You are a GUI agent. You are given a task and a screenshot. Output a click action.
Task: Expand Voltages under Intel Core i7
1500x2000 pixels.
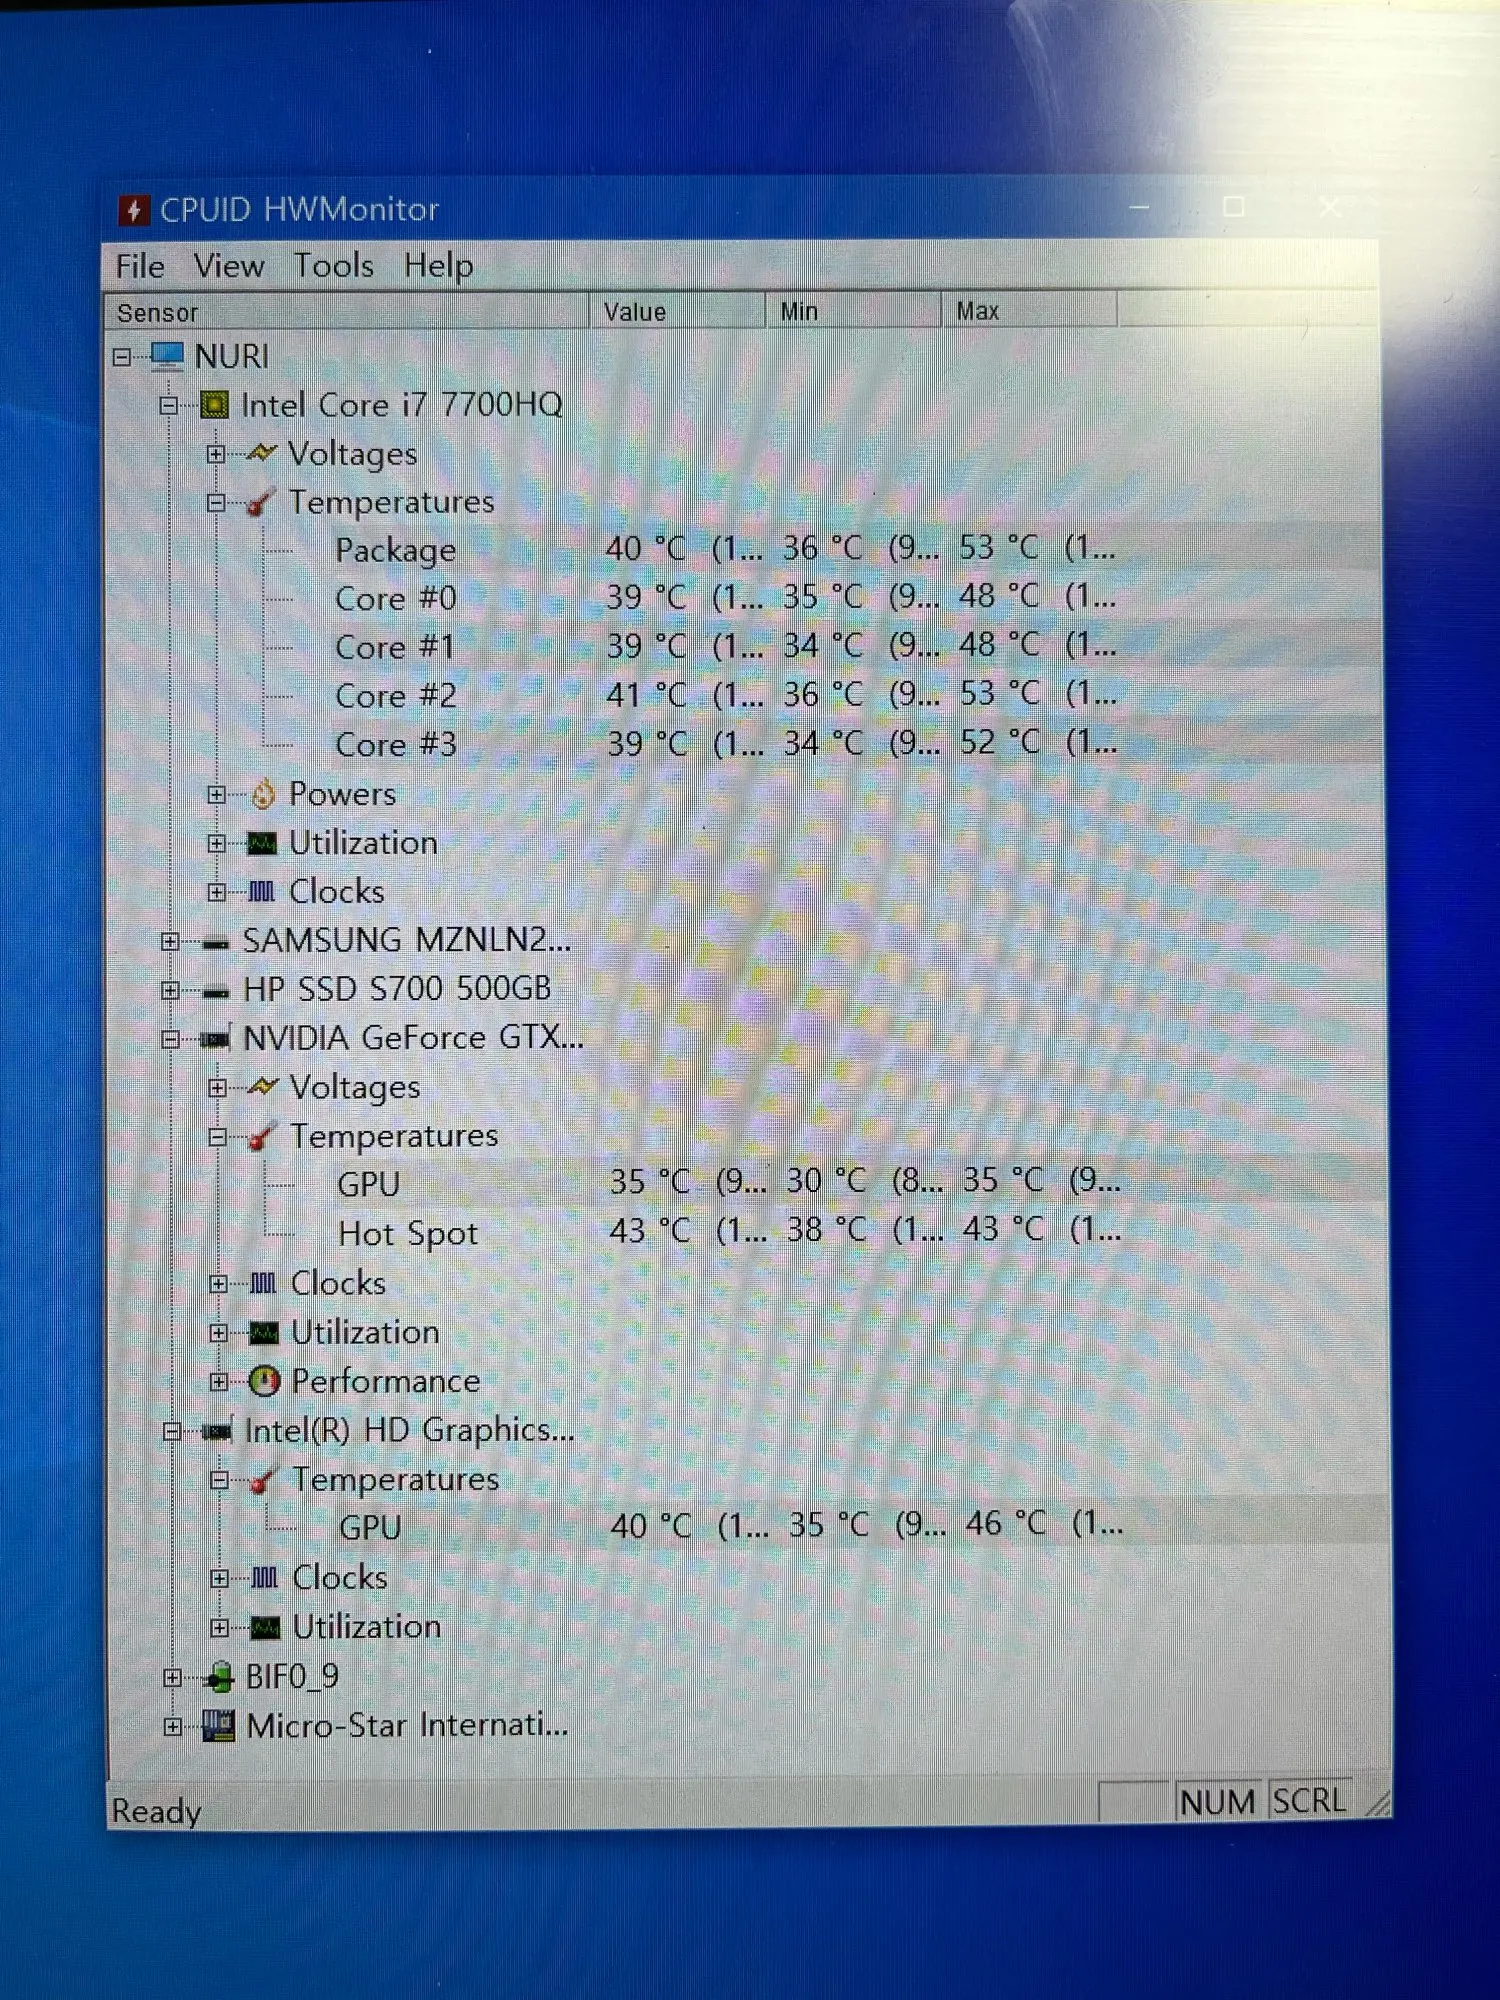(216, 454)
